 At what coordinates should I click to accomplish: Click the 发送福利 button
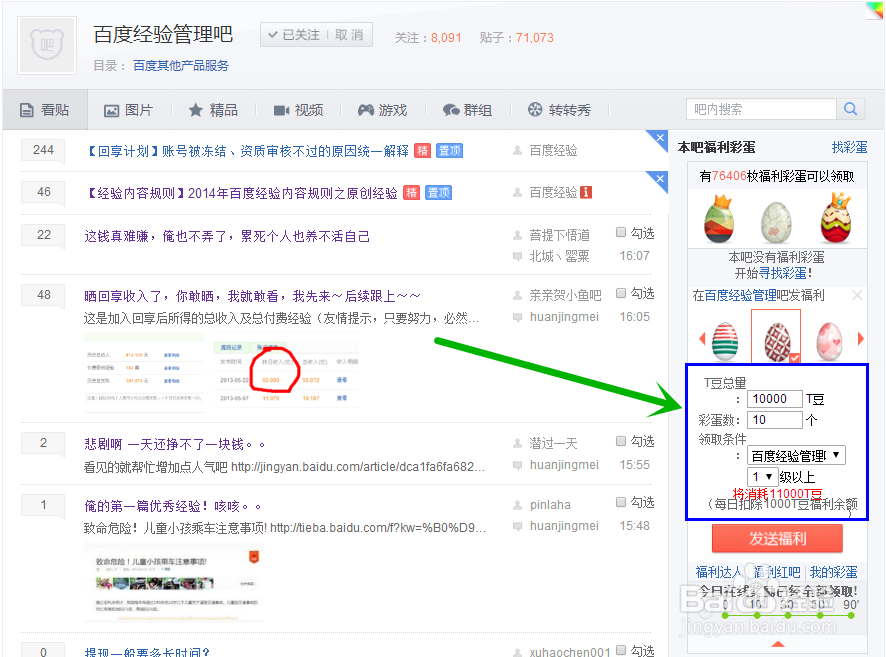tap(778, 538)
